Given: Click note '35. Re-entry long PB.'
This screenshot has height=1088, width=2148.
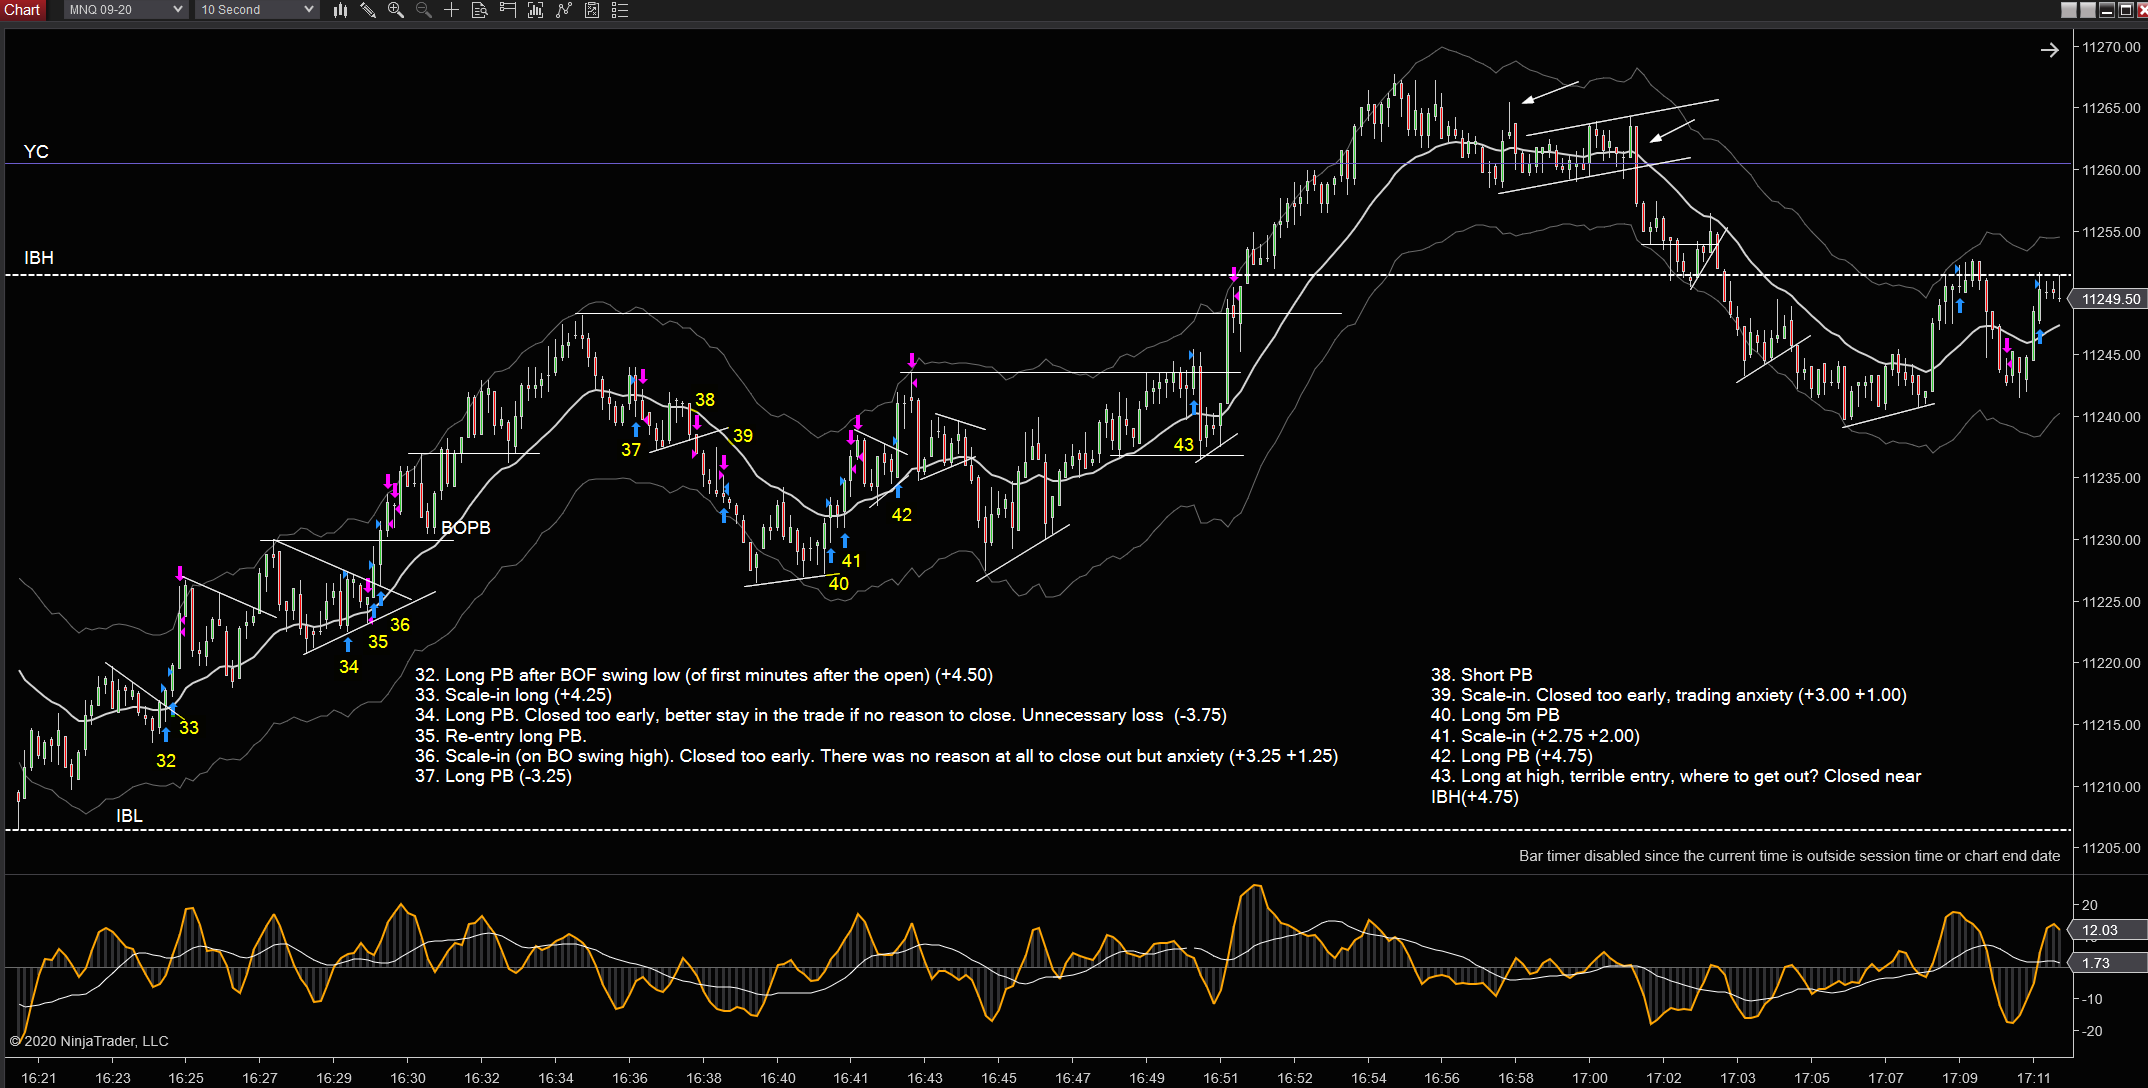Looking at the screenshot, I should (501, 736).
